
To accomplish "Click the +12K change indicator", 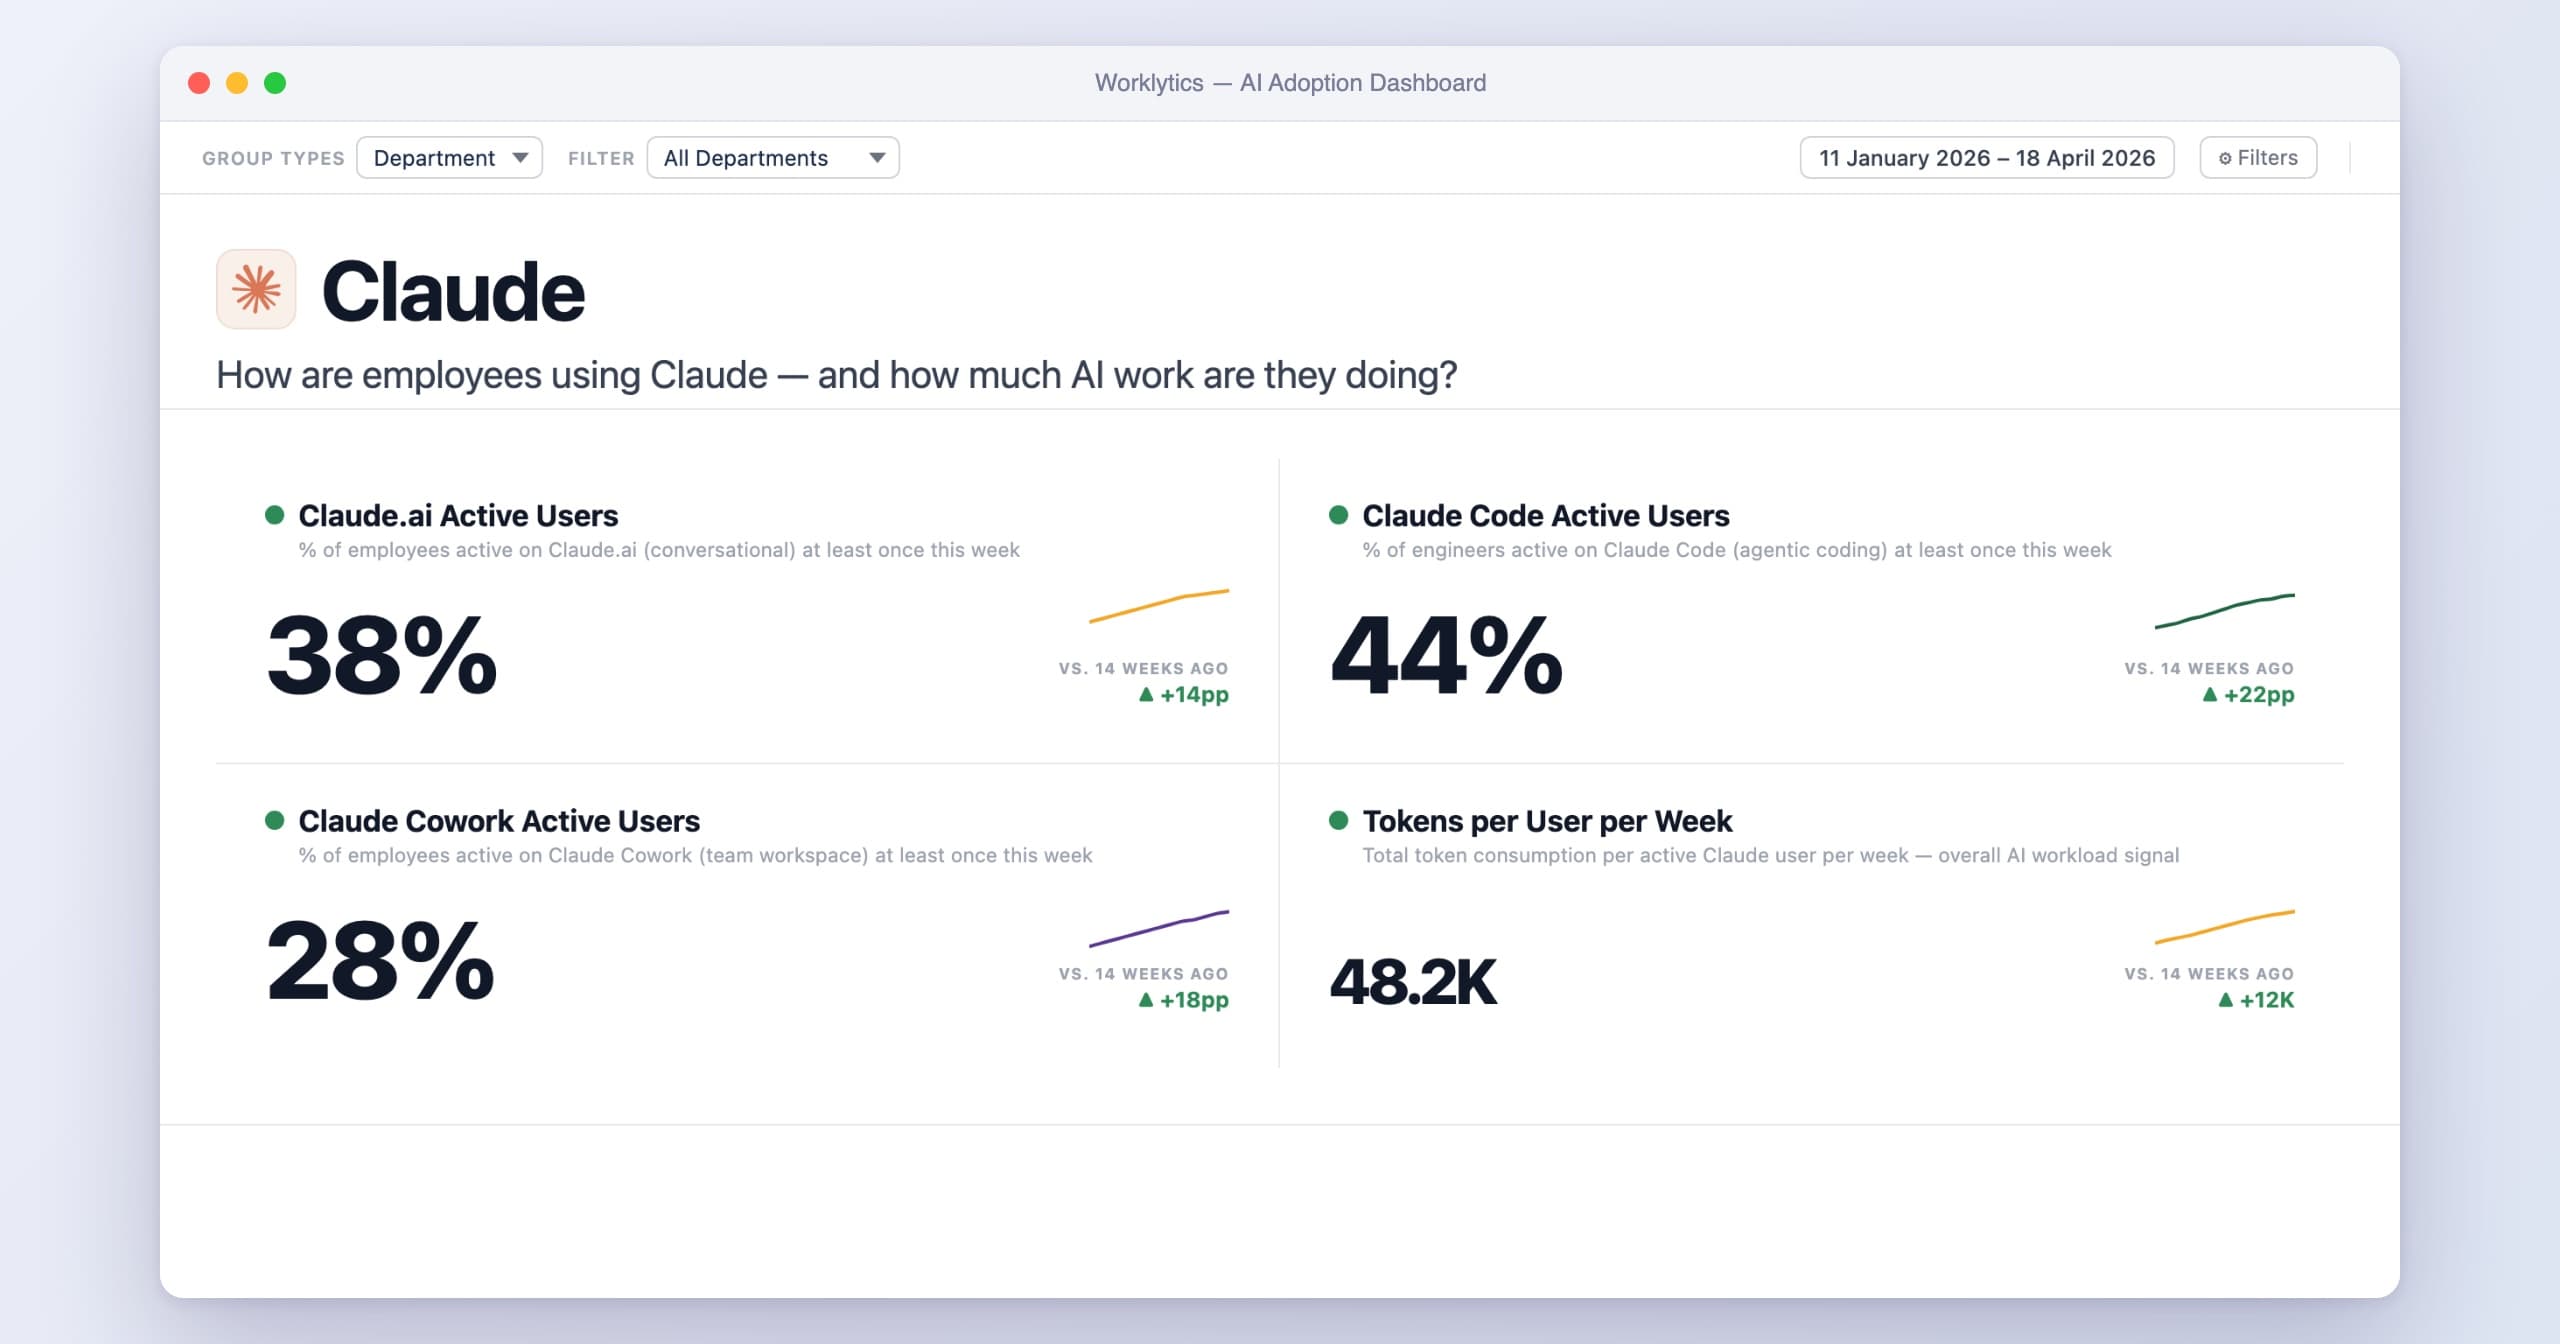I will (2256, 1000).
